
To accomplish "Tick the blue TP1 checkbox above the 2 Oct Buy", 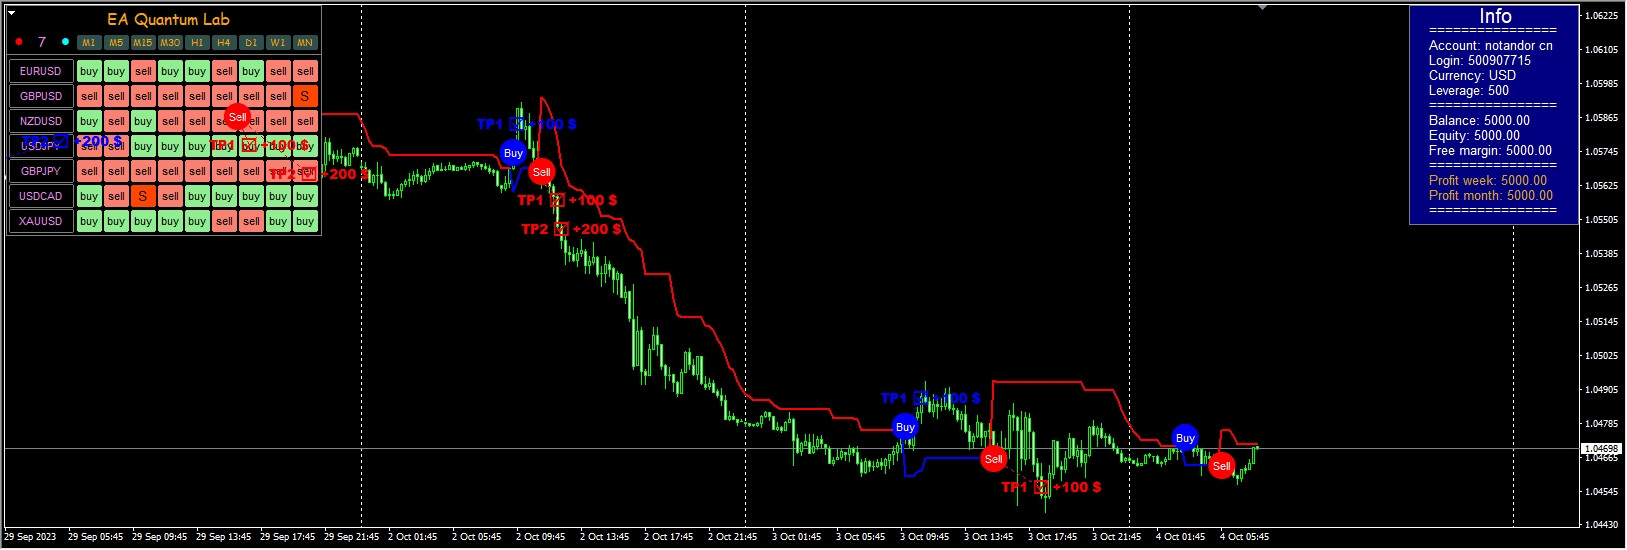I will point(517,124).
